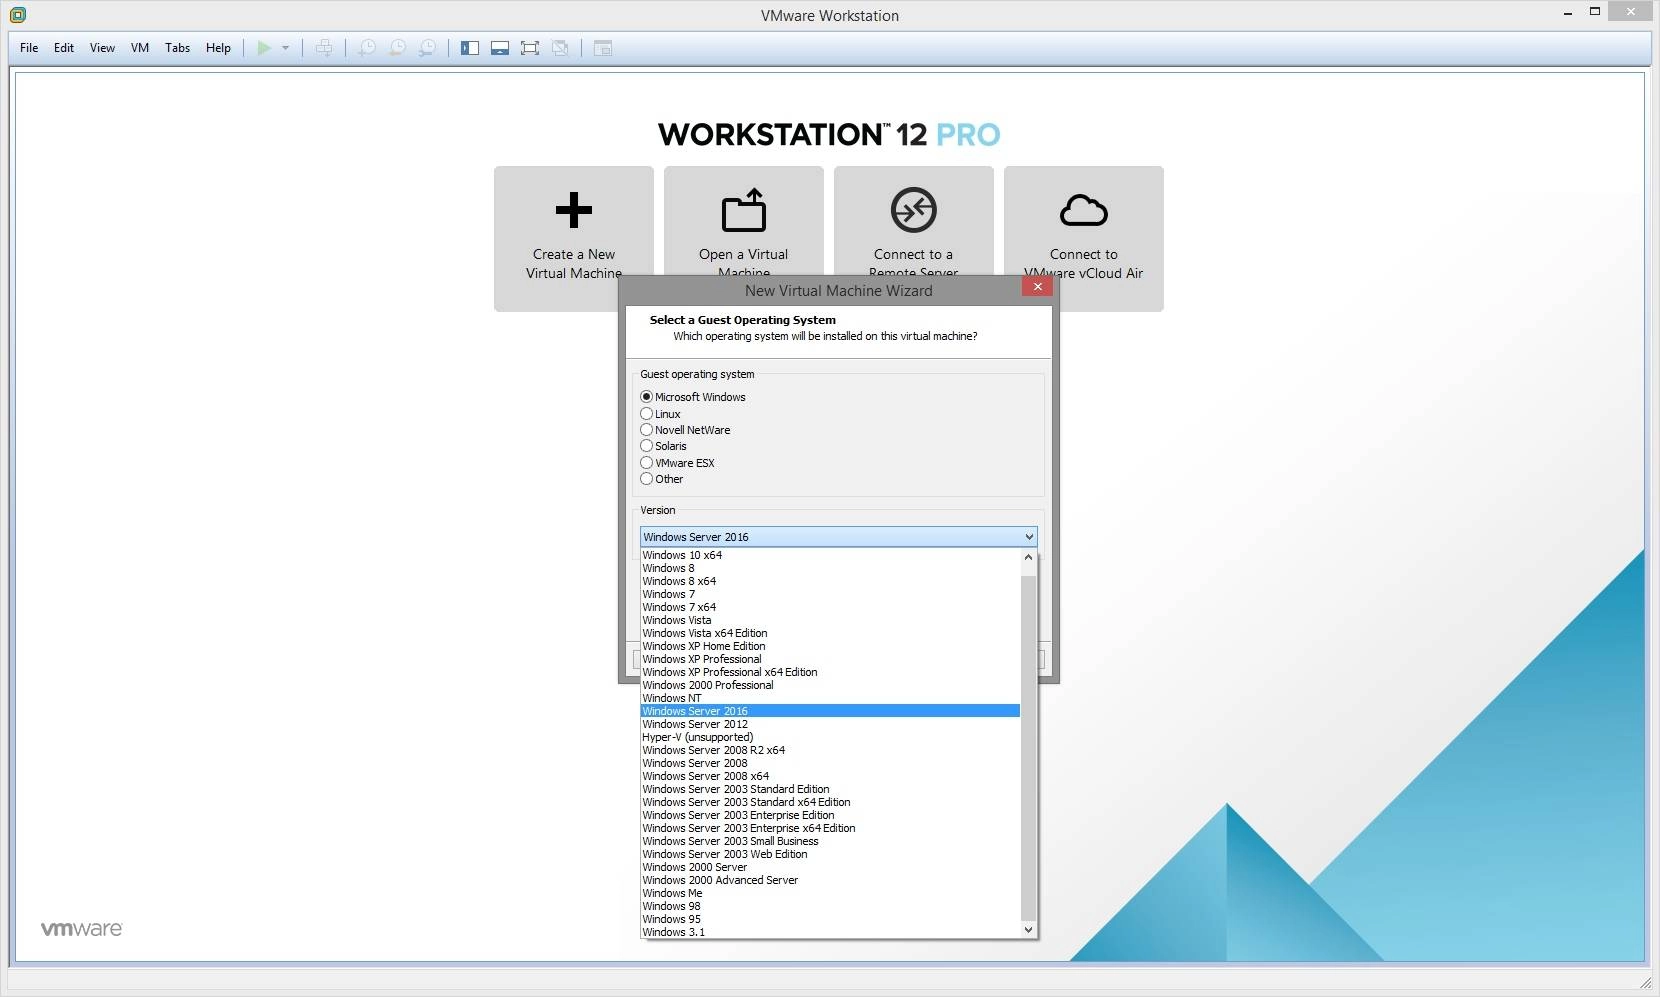Choose Windows 8 (non-x64) from list
The width and height of the screenshot is (1660, 997).
click(x=830, y=568)
